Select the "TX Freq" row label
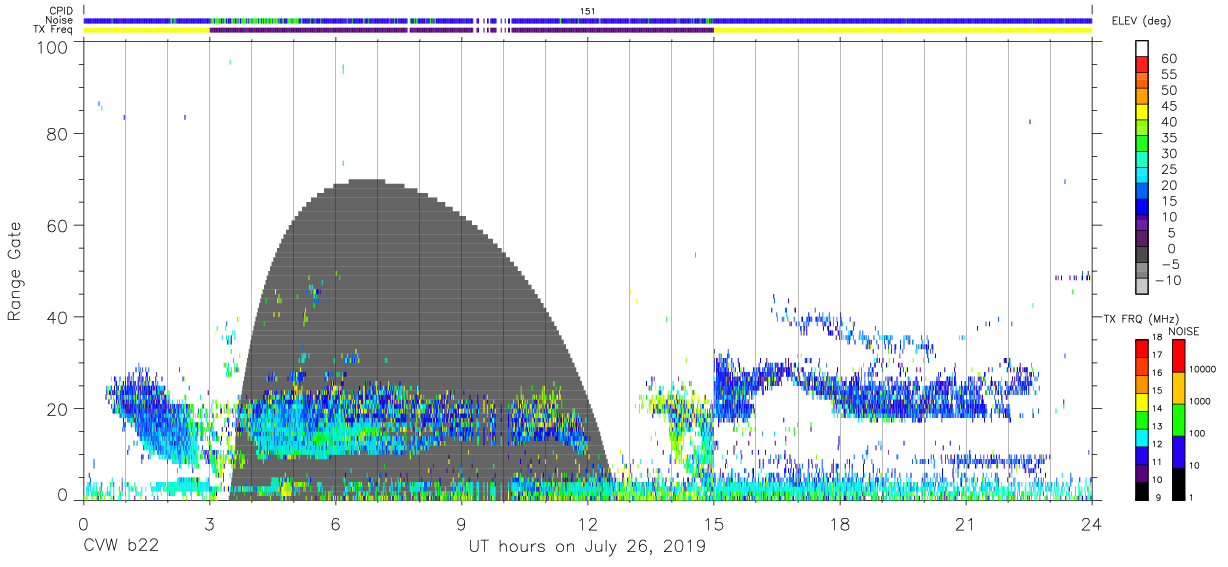 54,29
